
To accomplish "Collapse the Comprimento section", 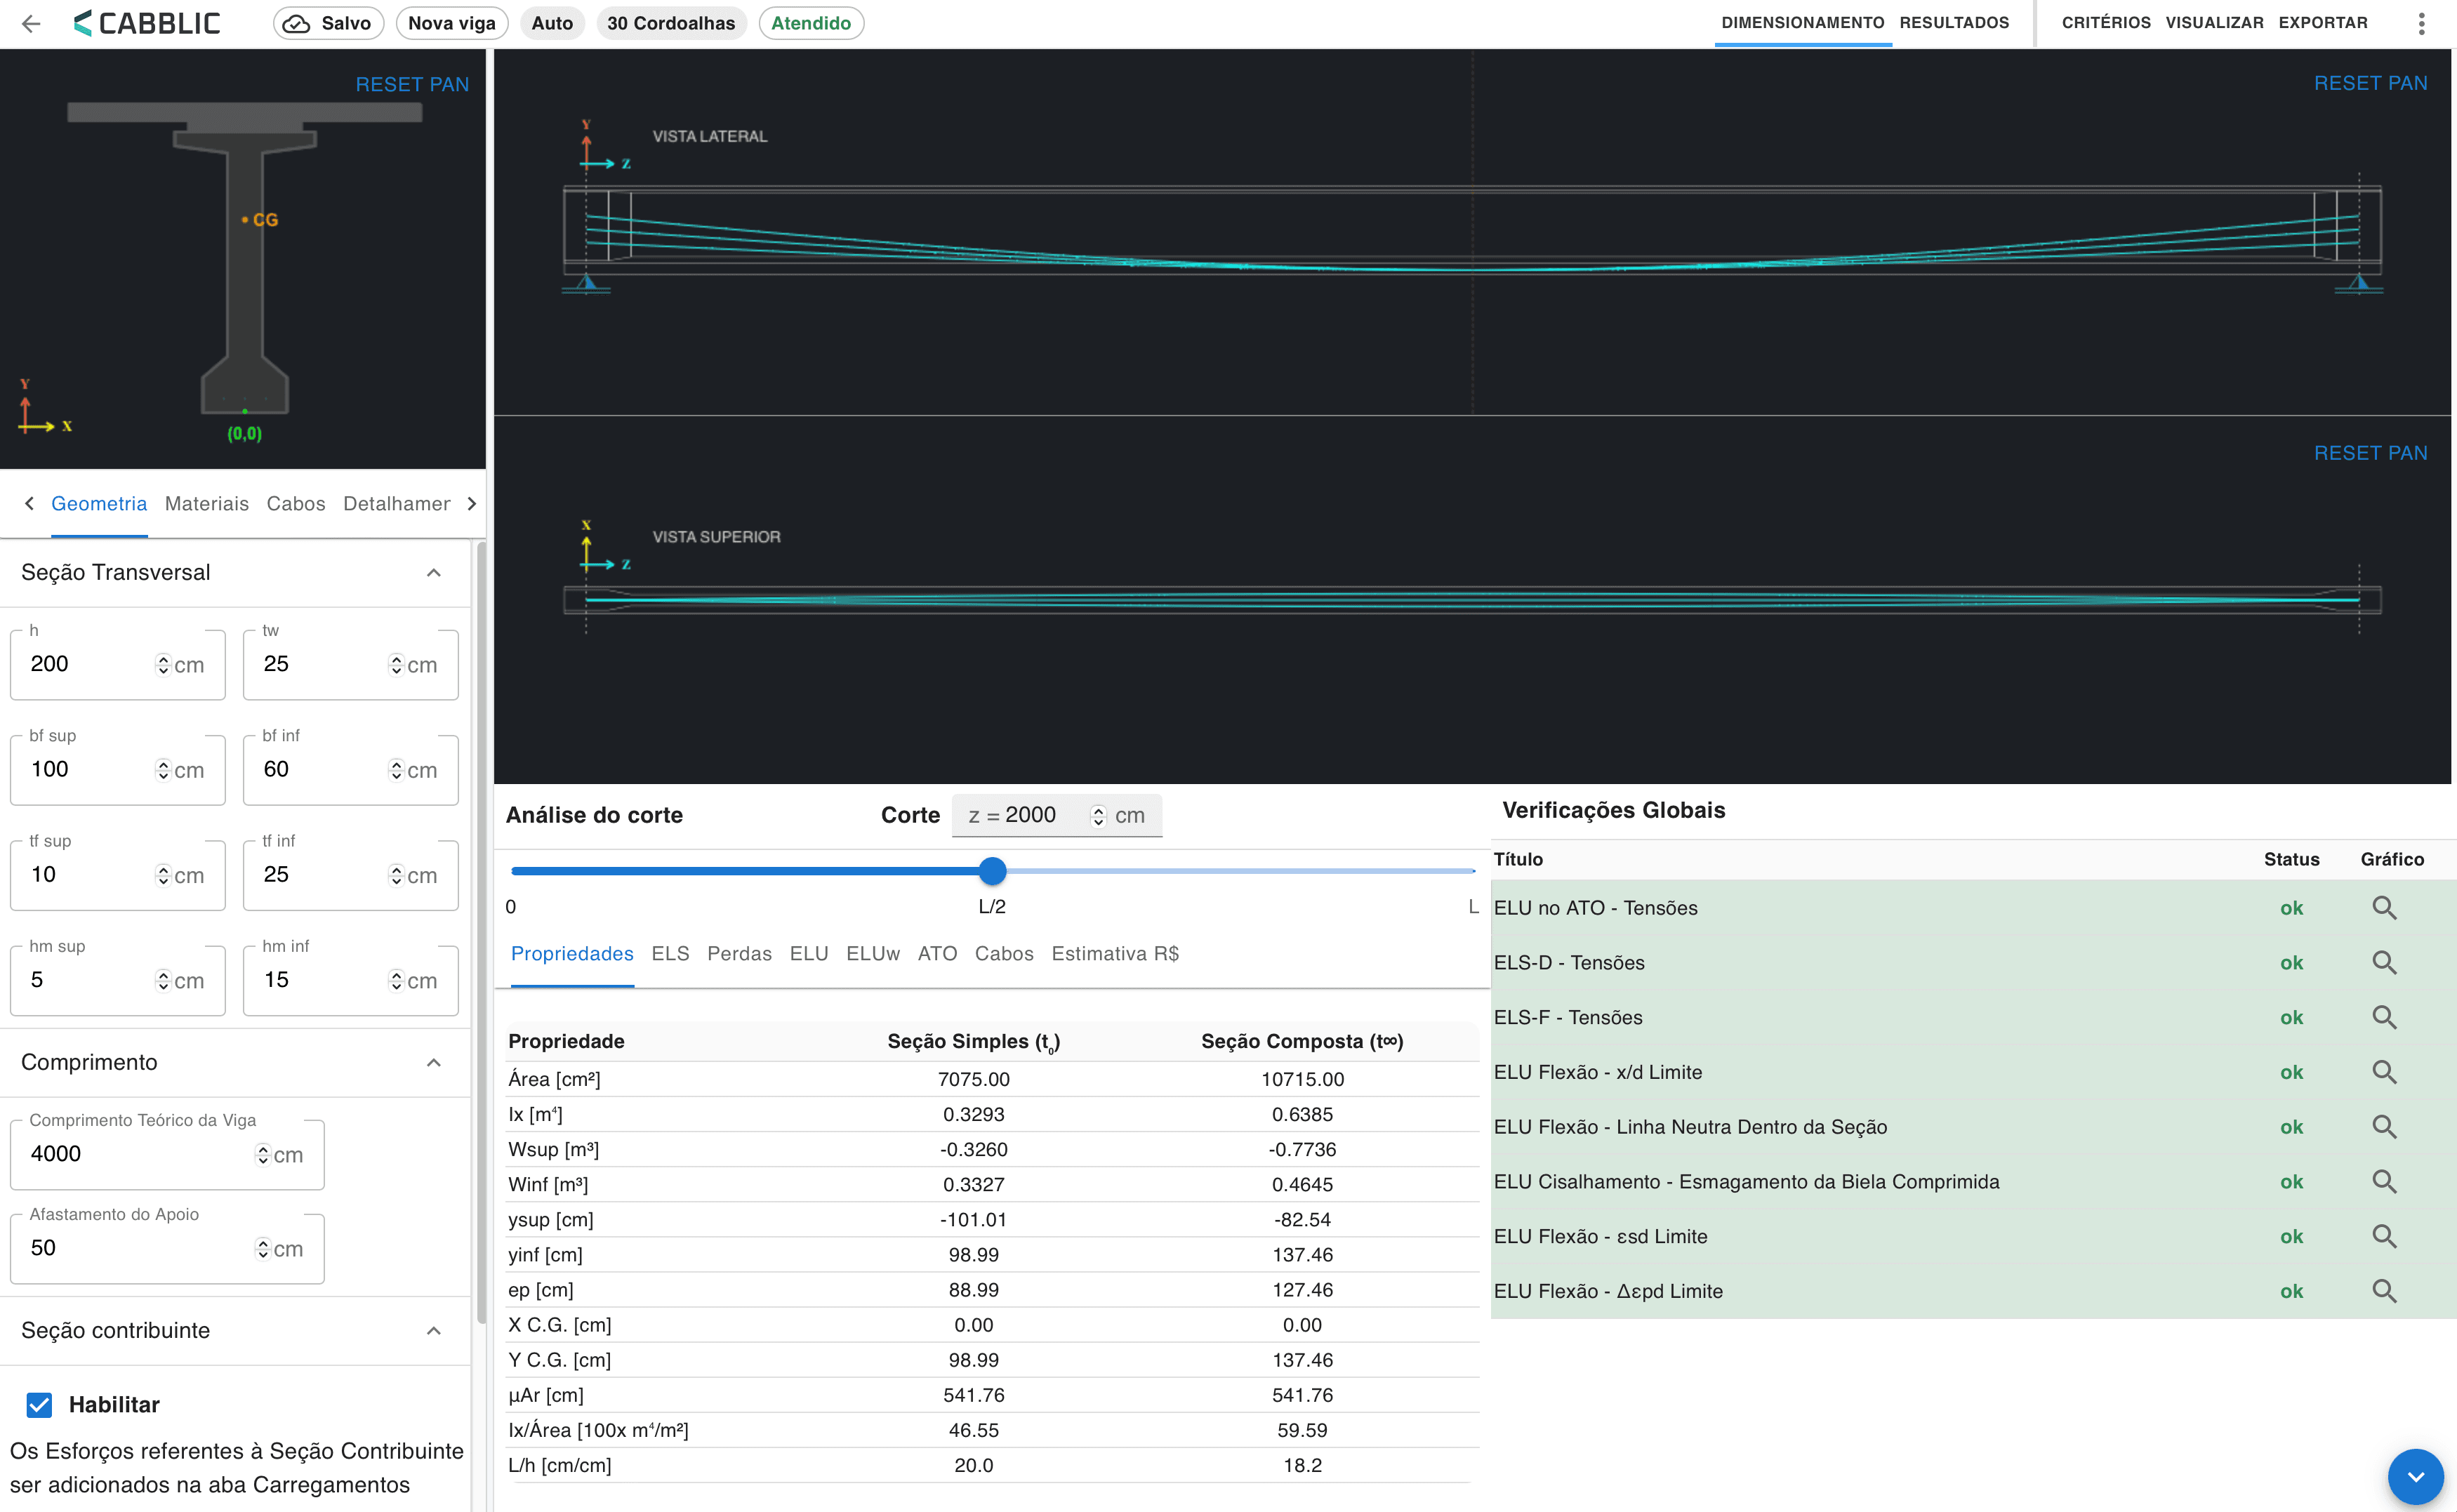I will pos(434,1063).
